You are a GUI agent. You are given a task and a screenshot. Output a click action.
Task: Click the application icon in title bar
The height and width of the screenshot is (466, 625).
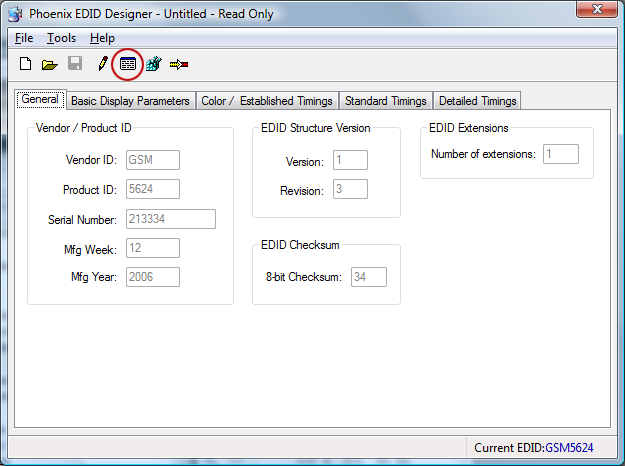pos(15,14)
